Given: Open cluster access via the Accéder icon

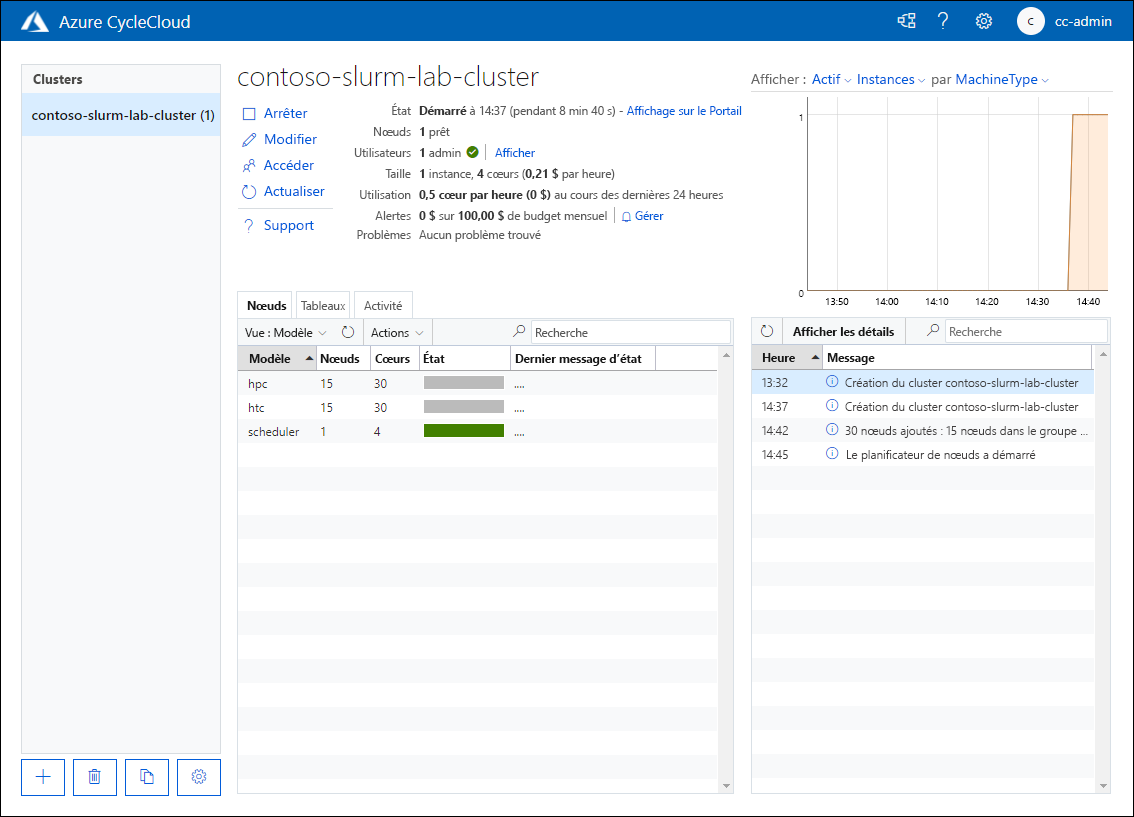Looking at the screenshot, I should coord(250,165).
